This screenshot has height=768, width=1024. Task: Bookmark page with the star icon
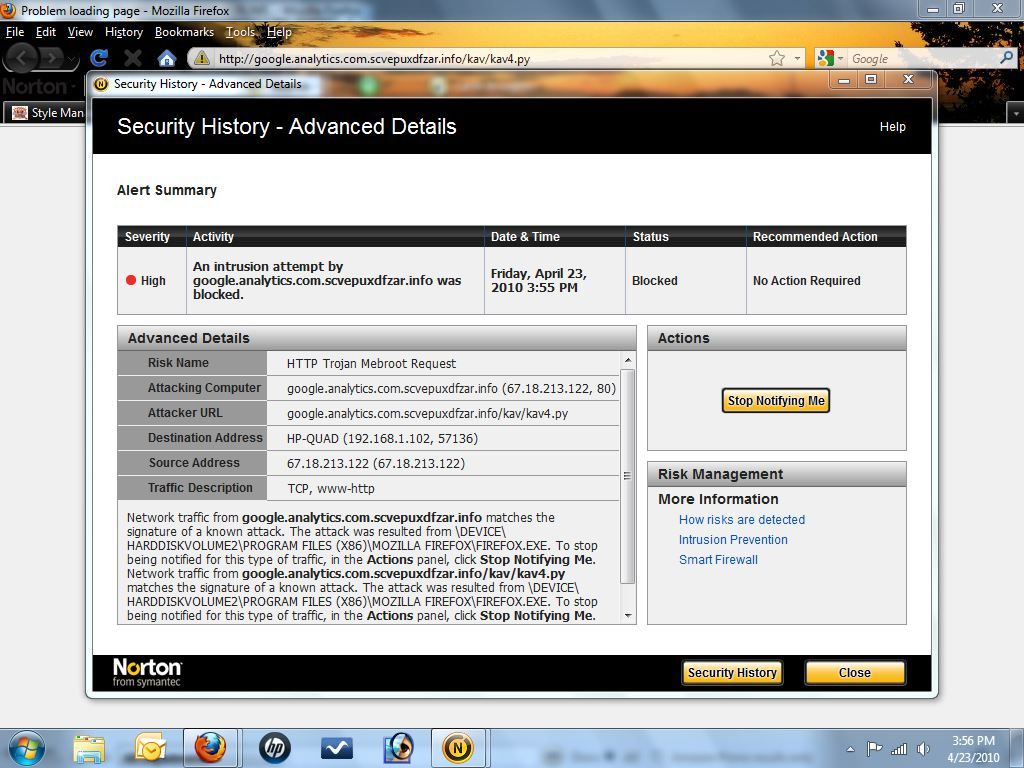[776, 58]
